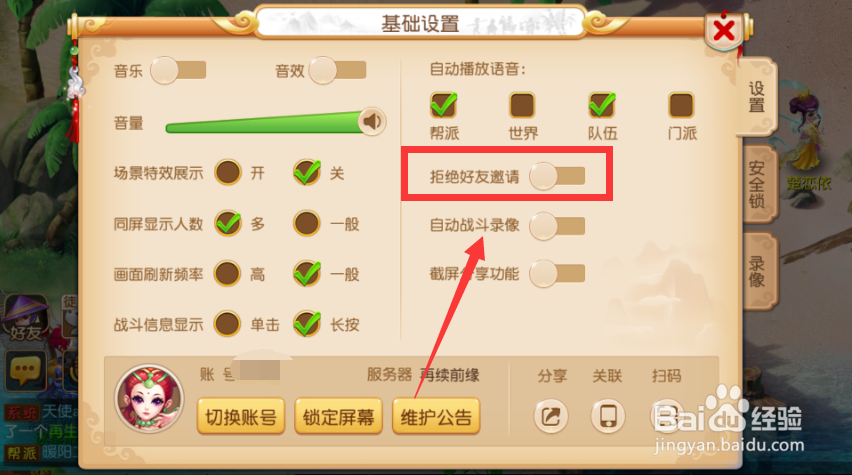Screen dimensions: 852x475
Task: Toggle the sound effects (音效) switch
Action: [337, 71]
